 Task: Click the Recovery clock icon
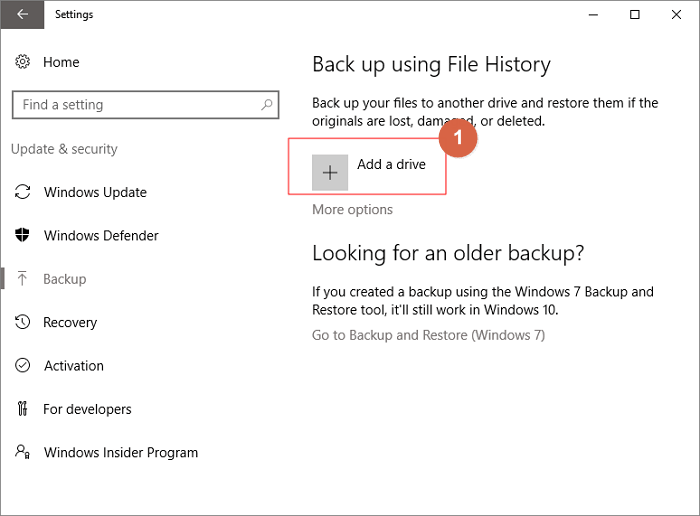coord(22,322)
